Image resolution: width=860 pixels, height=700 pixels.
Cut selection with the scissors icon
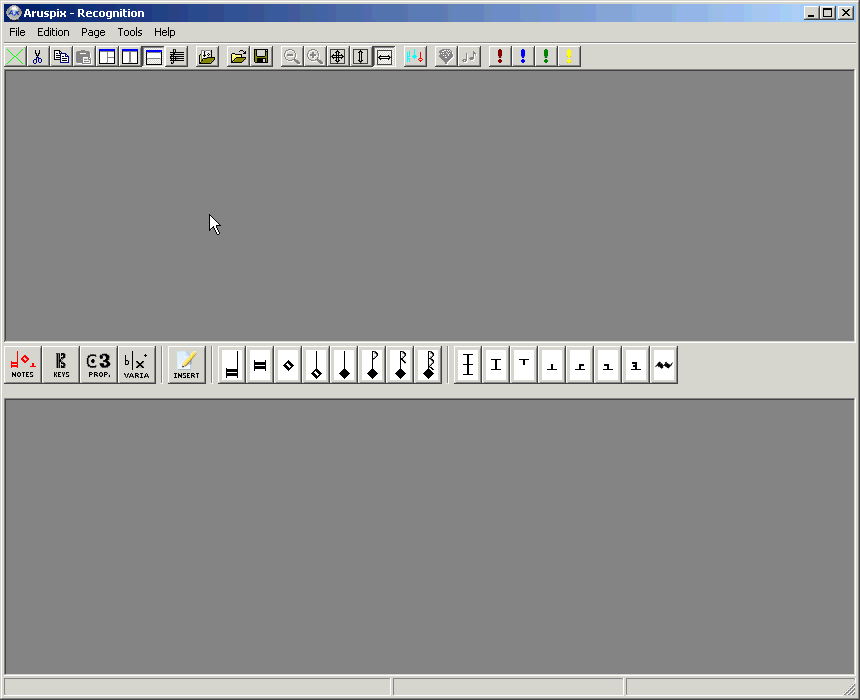[38, 57]
